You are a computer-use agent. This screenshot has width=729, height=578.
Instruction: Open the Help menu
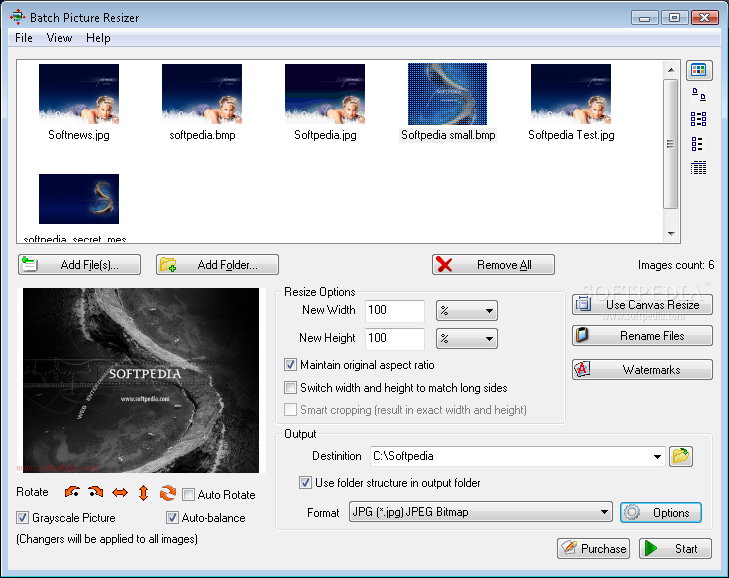click(98, 38)
